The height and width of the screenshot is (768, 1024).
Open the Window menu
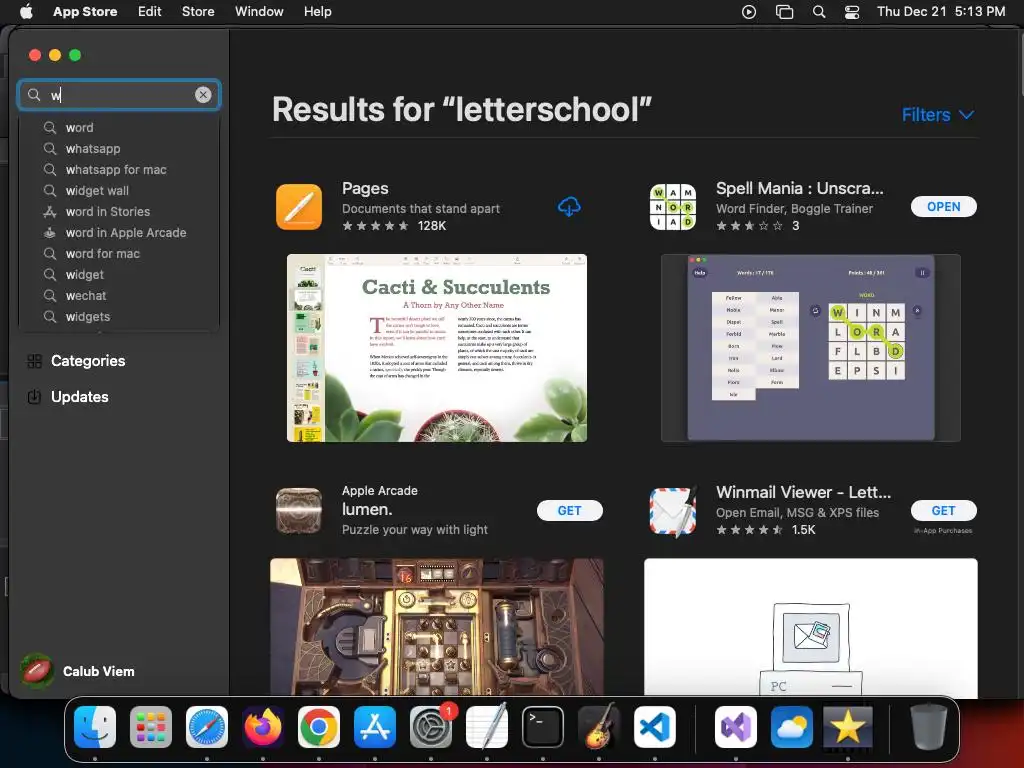259,11
